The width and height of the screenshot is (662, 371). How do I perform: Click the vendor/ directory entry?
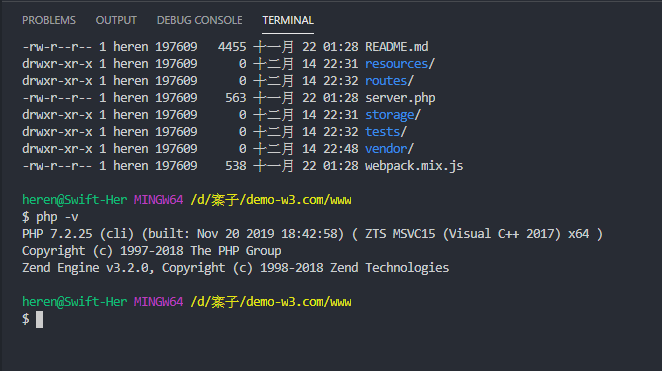coord(389,149)
